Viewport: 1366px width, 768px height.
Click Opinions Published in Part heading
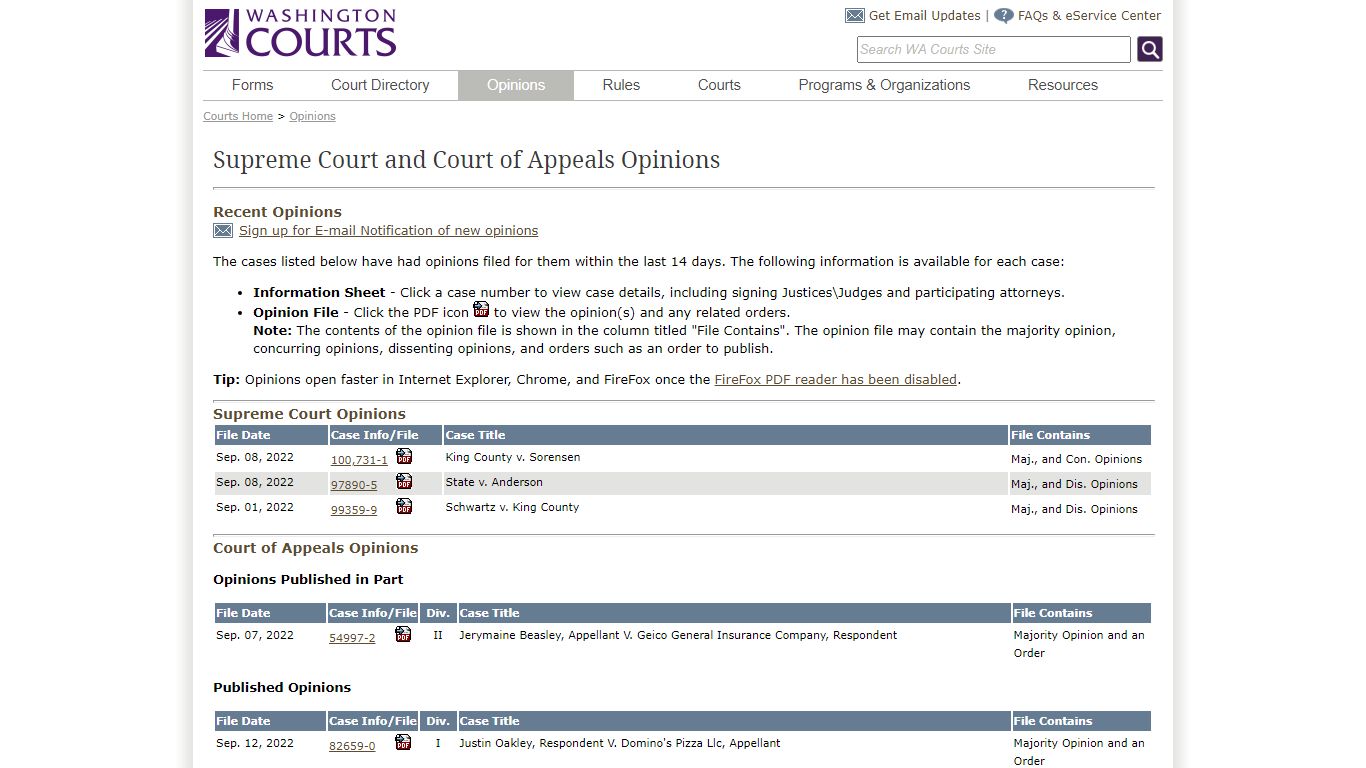click(308, 579)
